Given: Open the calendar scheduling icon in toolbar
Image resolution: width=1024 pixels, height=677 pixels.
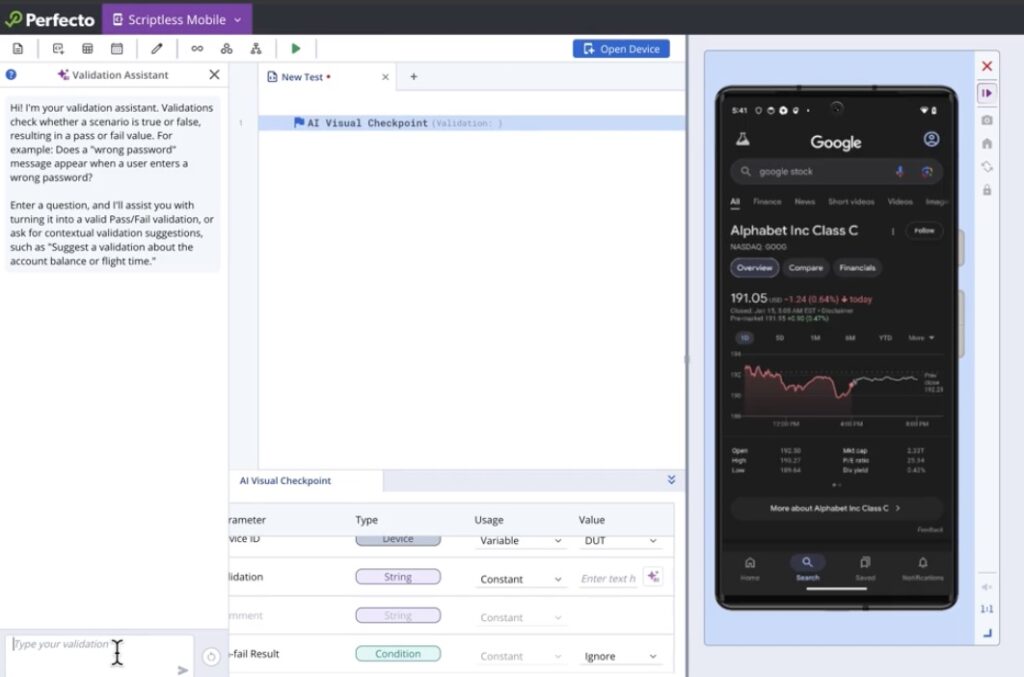Looking at the screenshot, I should tap(117, 48).
